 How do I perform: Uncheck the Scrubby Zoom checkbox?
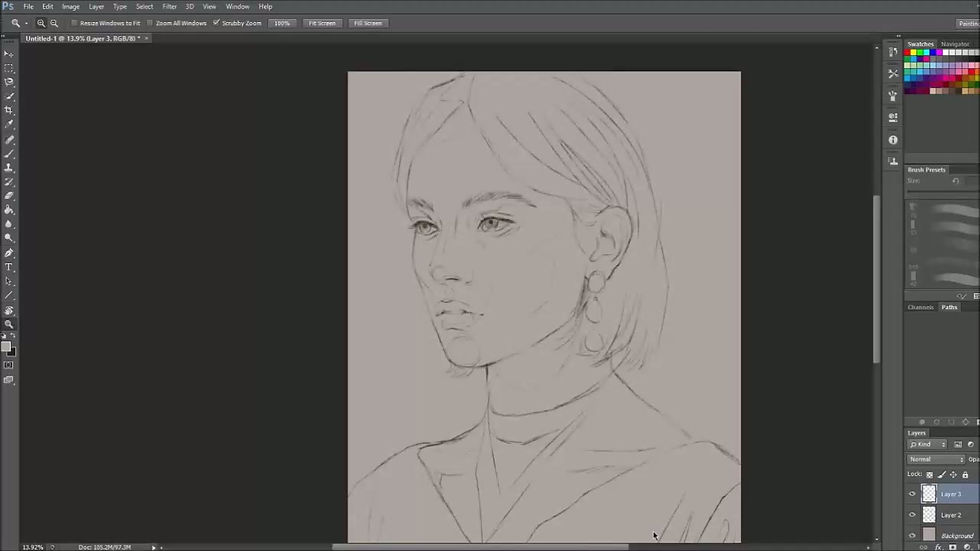tap(216, 23)
